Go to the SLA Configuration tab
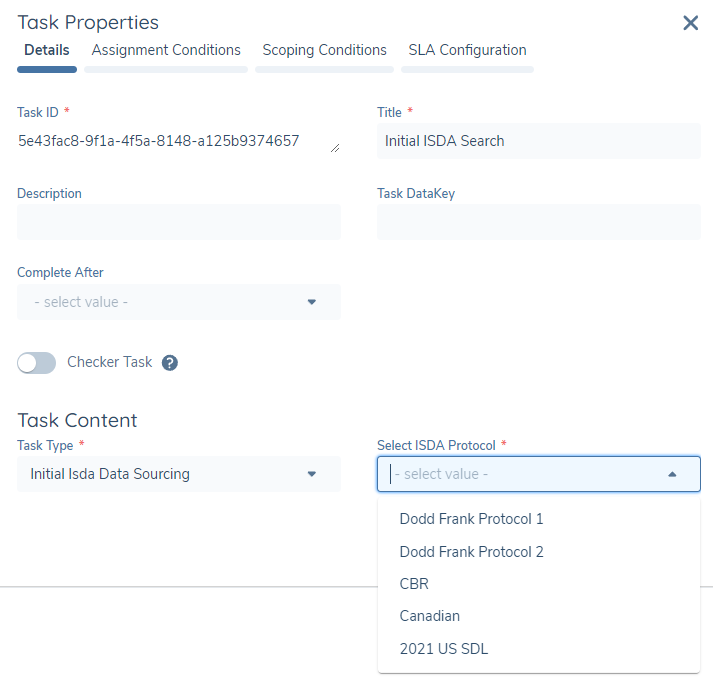 [467, 50]
